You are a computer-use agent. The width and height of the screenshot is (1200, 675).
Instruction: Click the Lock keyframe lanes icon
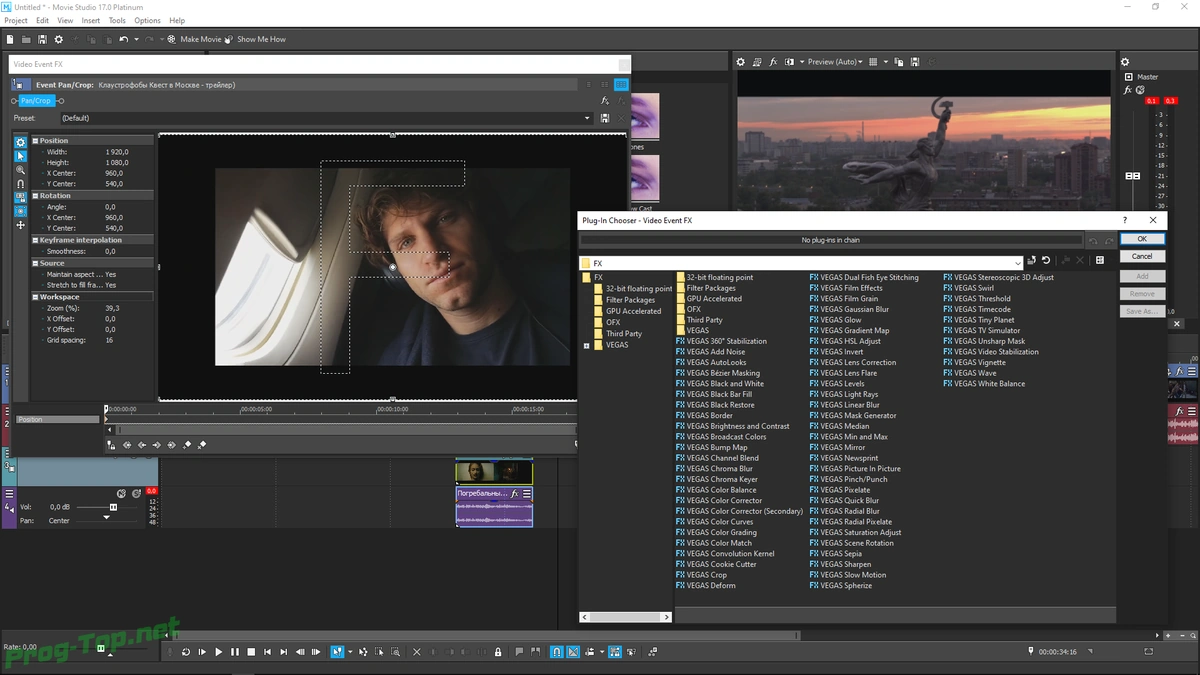[112, 445]
